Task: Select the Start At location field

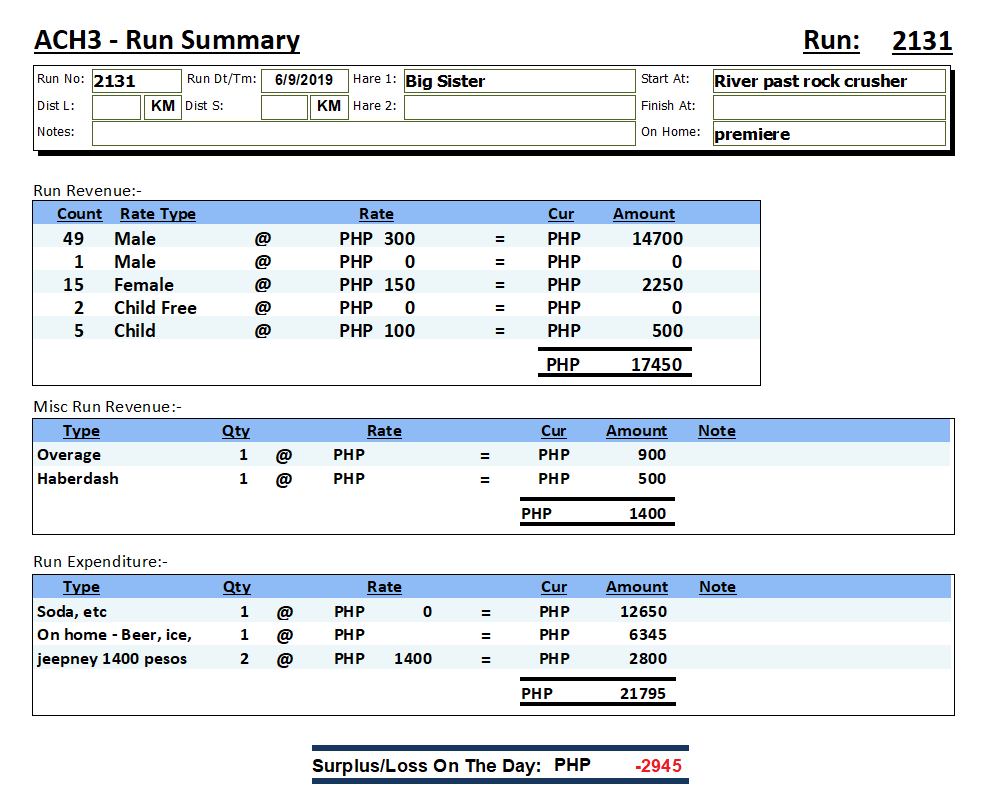Action: pos(828,81)
